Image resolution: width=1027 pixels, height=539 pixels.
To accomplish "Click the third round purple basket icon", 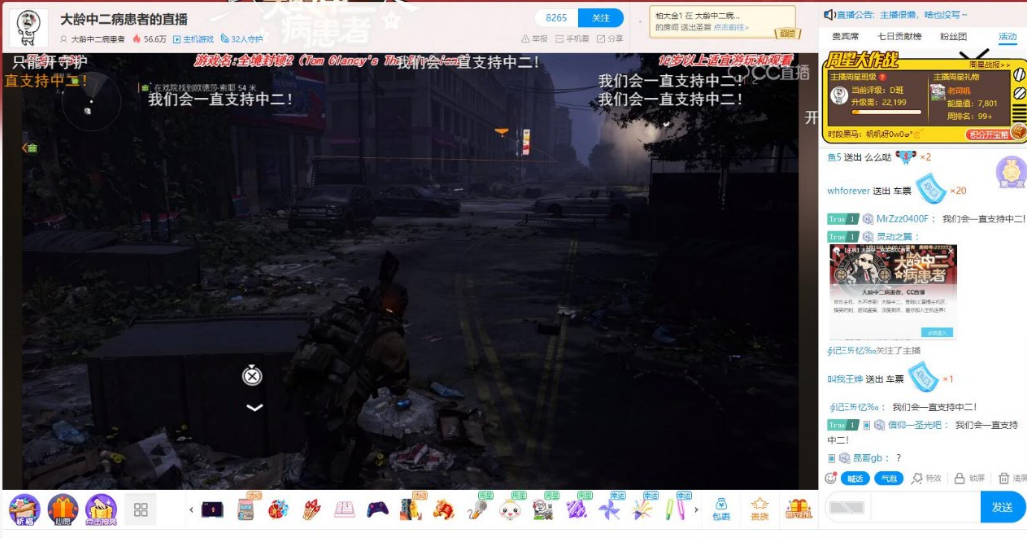I will click(101, 510).
